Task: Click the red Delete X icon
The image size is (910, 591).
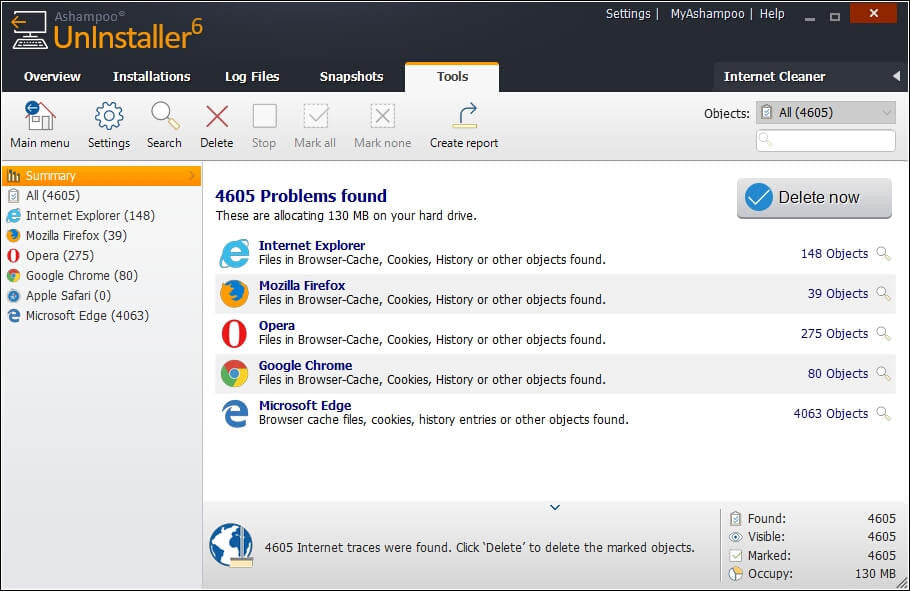Action: [x=216, y=117]
